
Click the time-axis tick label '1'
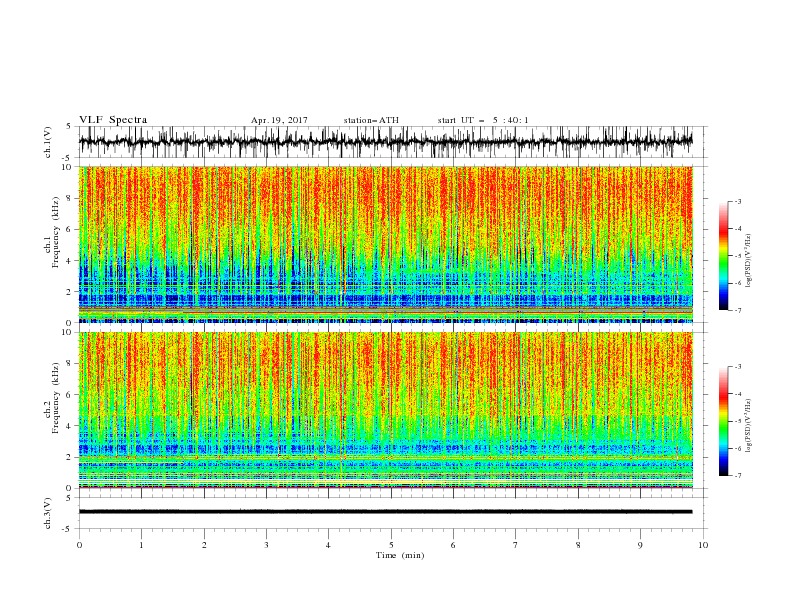(141, 545)
